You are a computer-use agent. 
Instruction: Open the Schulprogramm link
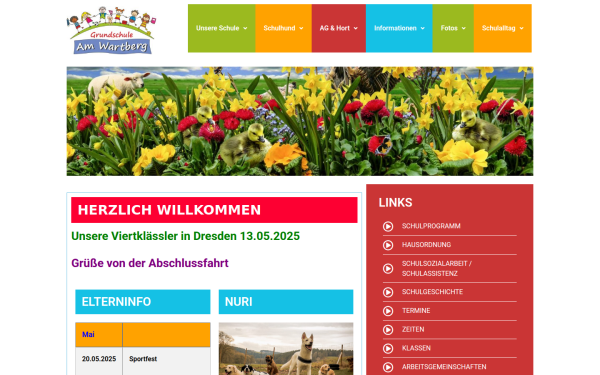point(431,226)
